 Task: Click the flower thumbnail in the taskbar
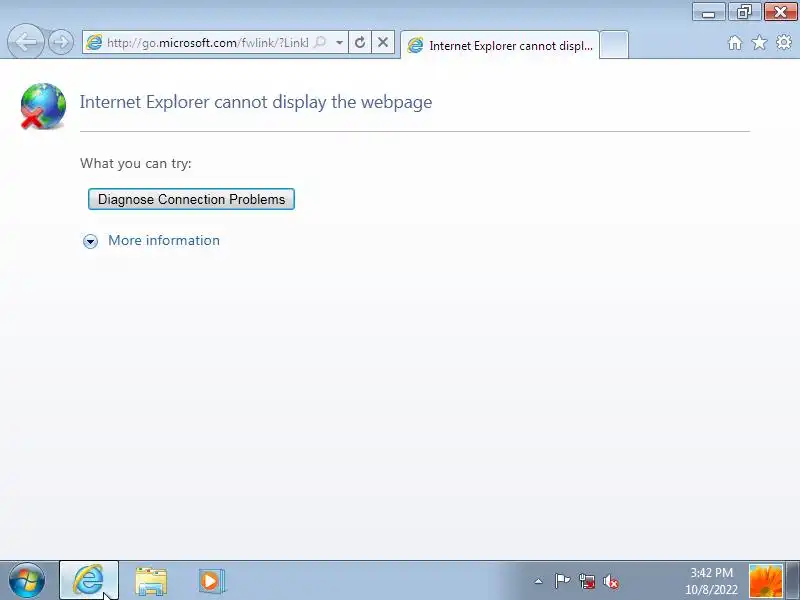click(765, 581)
